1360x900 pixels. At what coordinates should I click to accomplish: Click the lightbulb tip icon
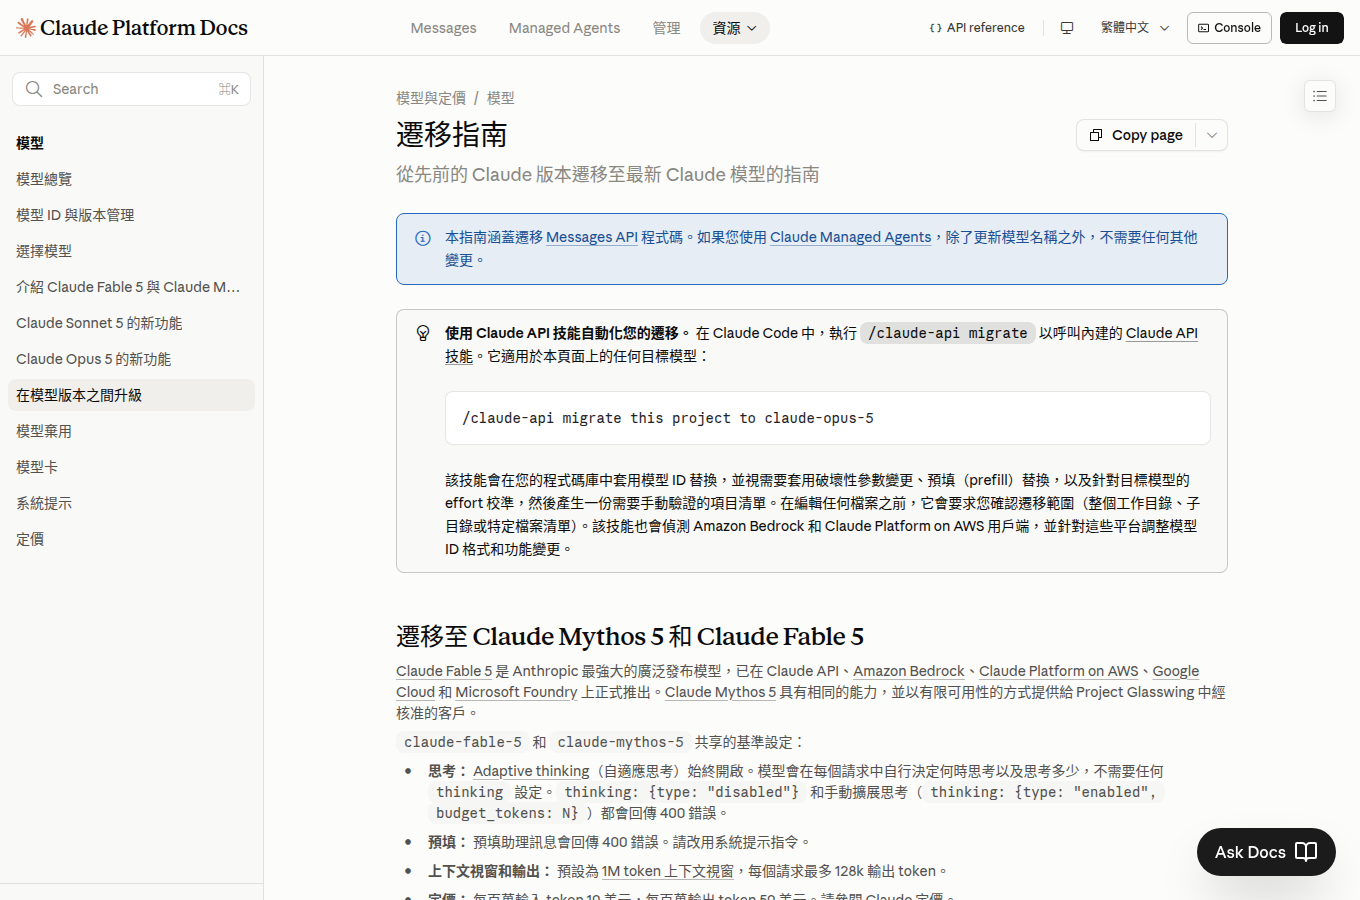(423, 333)
